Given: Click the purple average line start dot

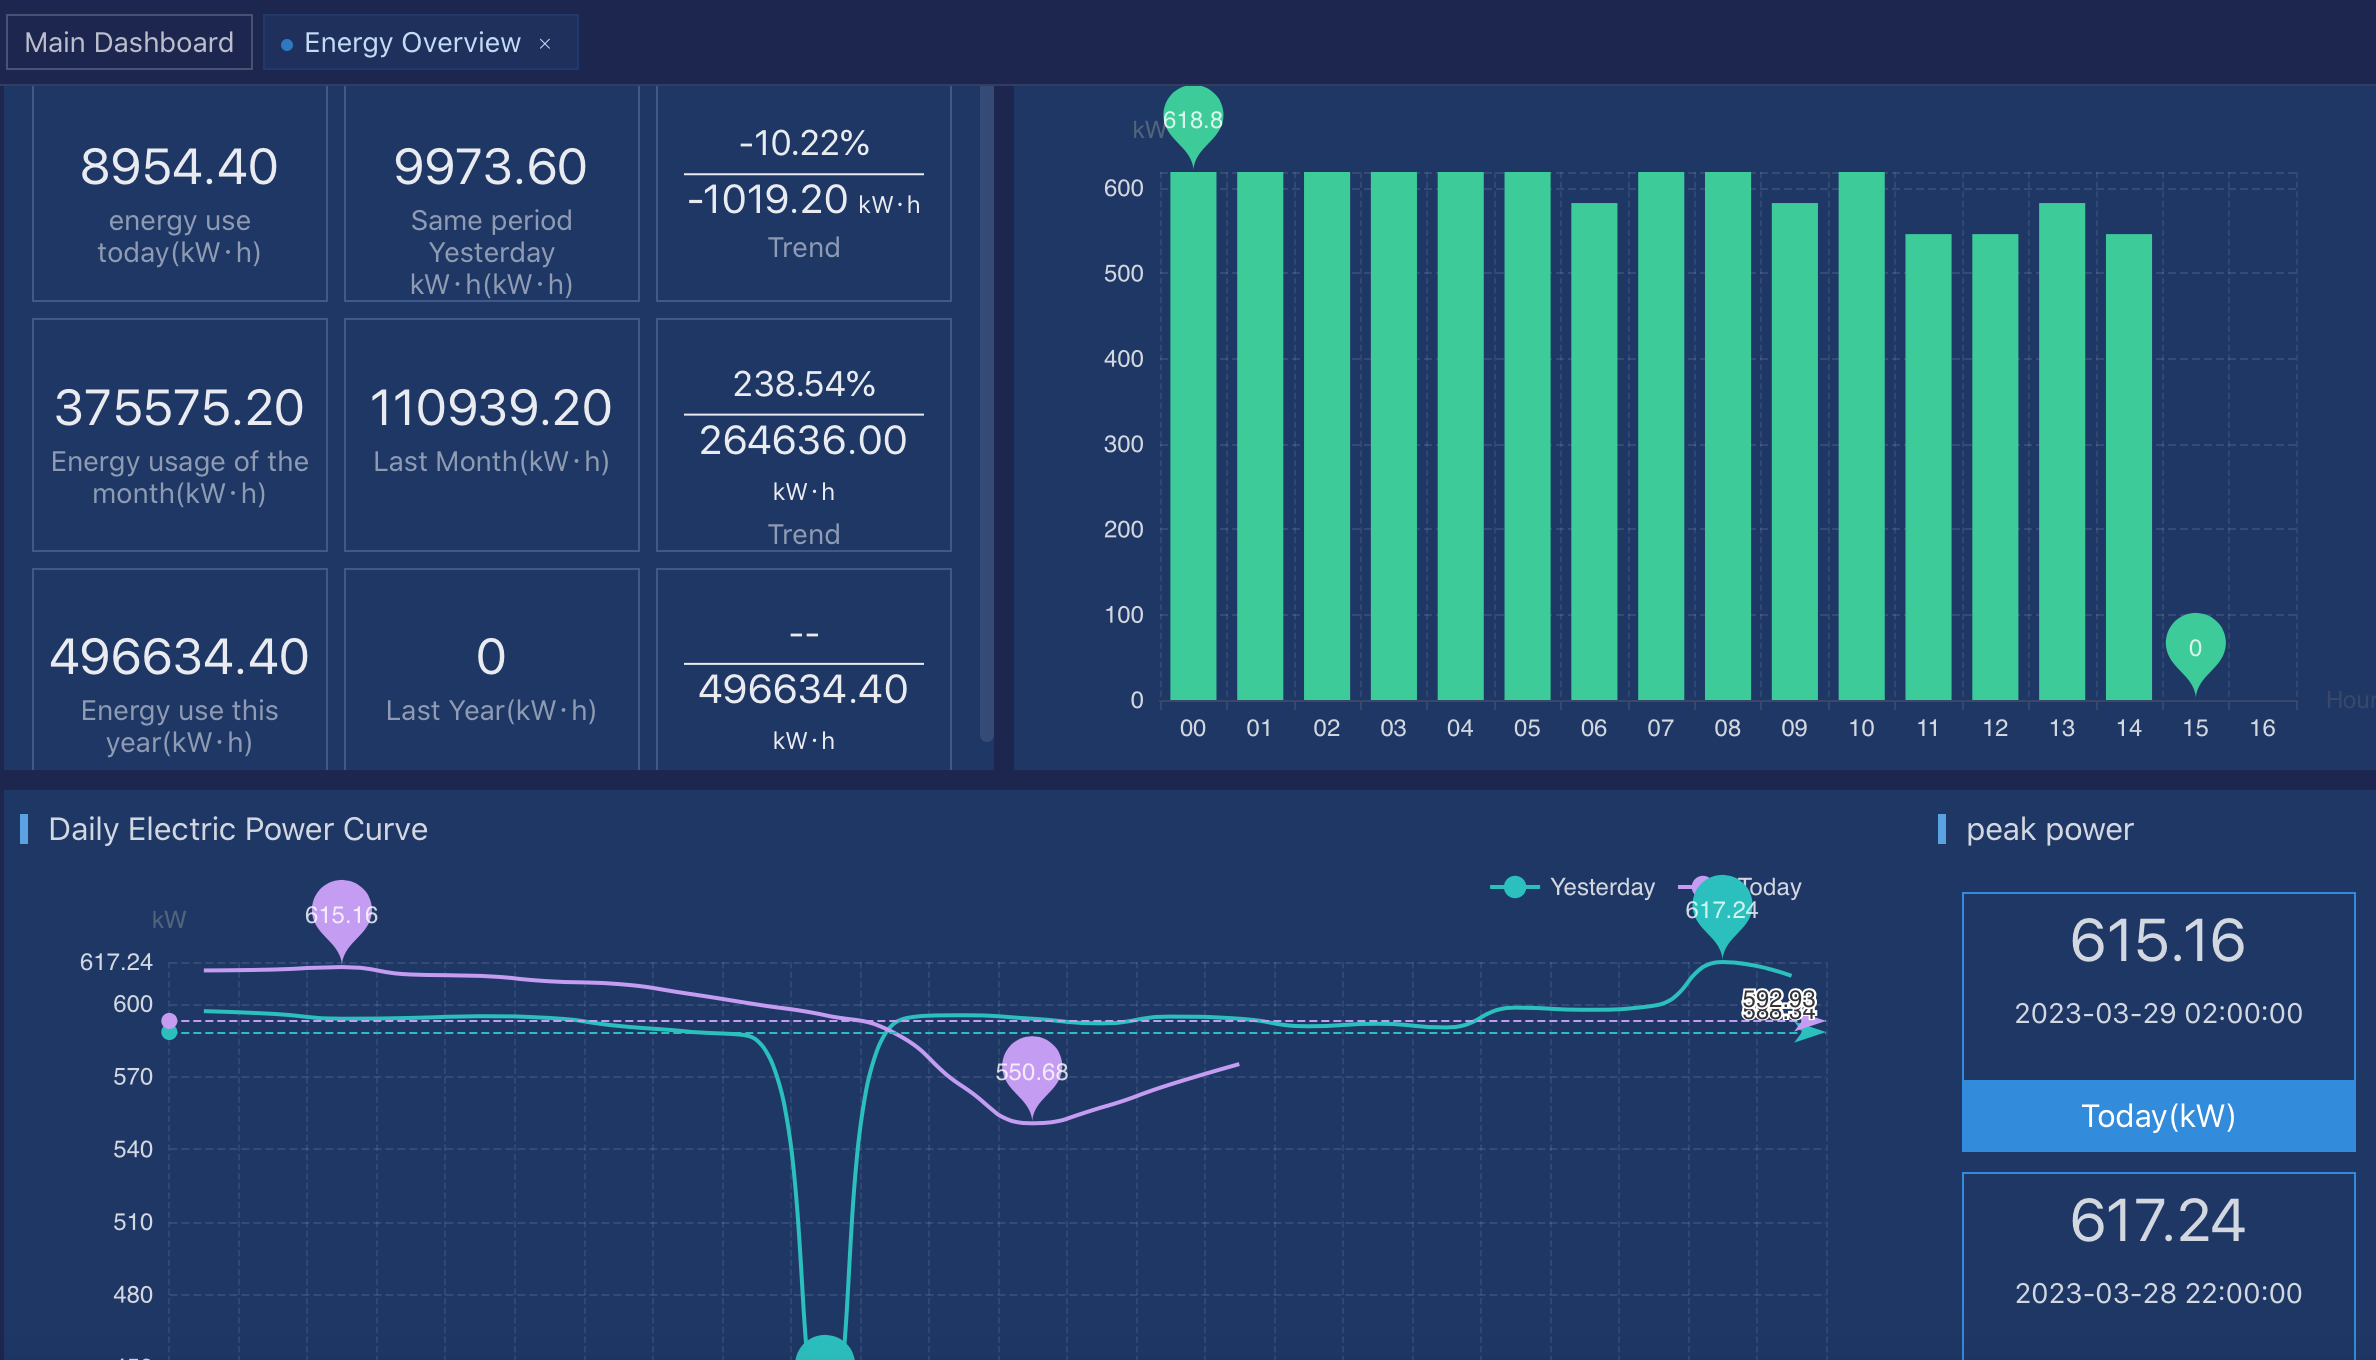Looking at the screenshot, I should click(x=169, y=1021).
